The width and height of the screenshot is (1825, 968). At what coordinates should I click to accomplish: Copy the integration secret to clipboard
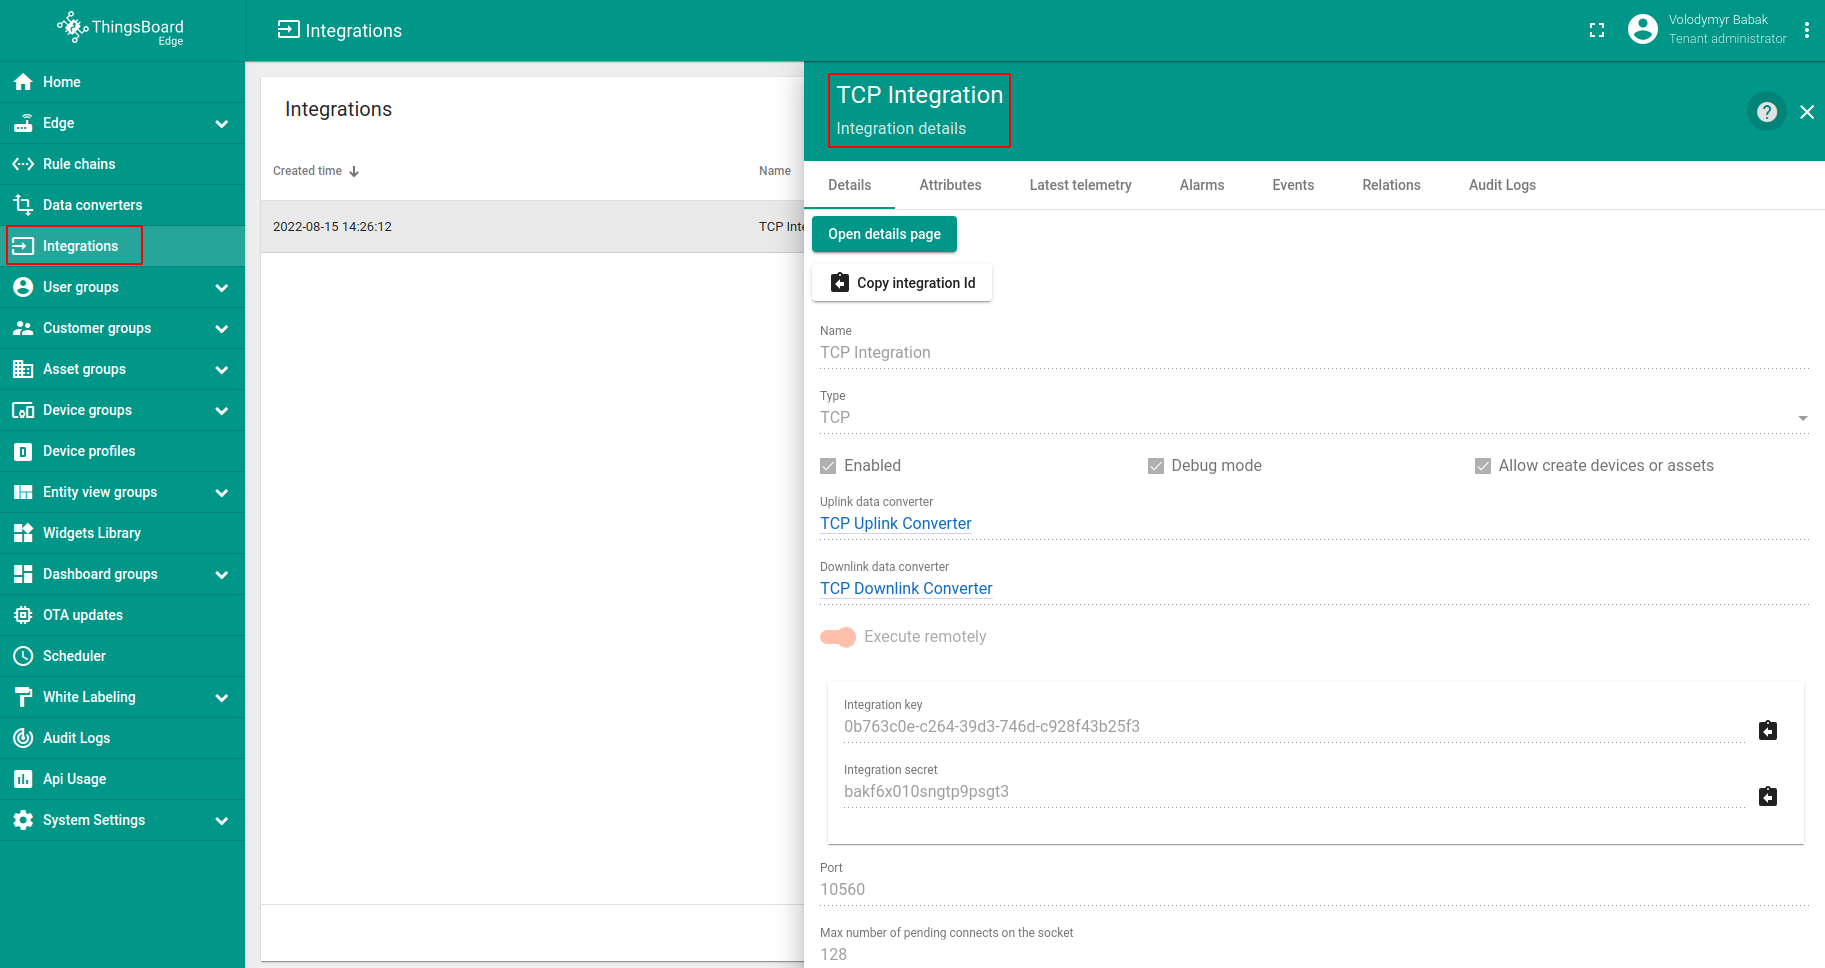1768,796
